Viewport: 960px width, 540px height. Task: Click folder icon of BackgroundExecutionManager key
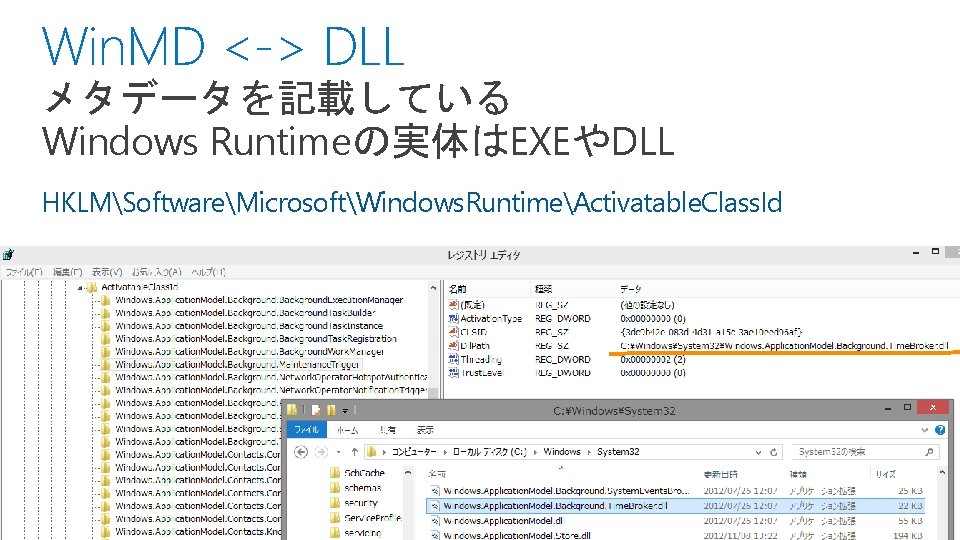click(105, 300)
